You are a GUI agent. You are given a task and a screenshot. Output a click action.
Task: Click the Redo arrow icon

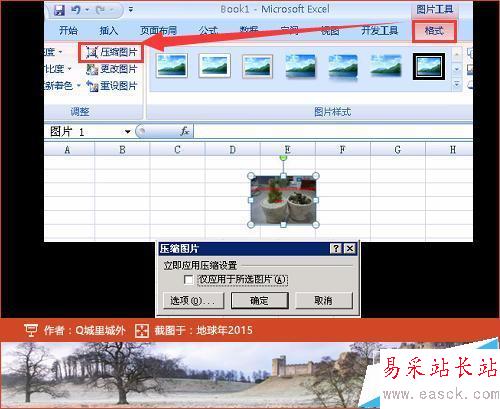click(100, 10)
